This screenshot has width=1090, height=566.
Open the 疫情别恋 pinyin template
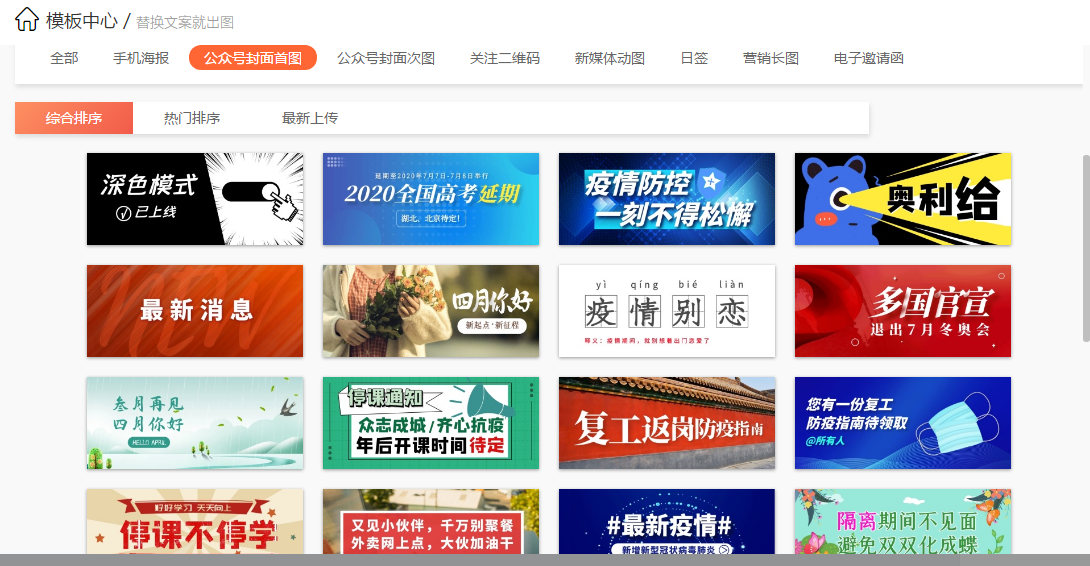pyautogui.click(x=667, y=311)
